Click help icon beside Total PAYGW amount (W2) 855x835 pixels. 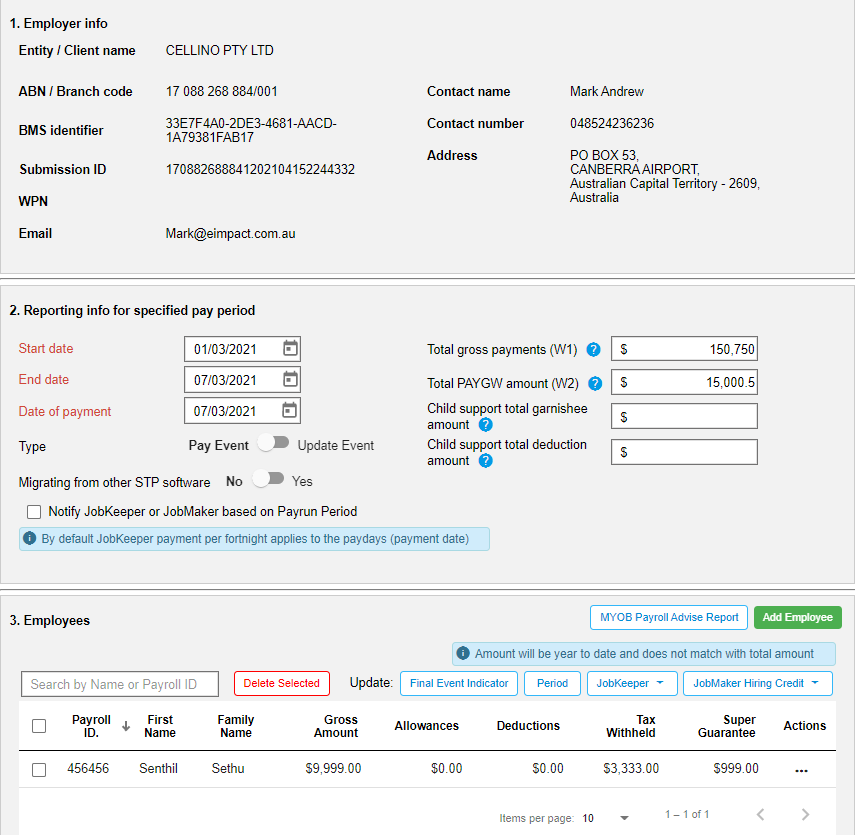[x=593, y=383]
